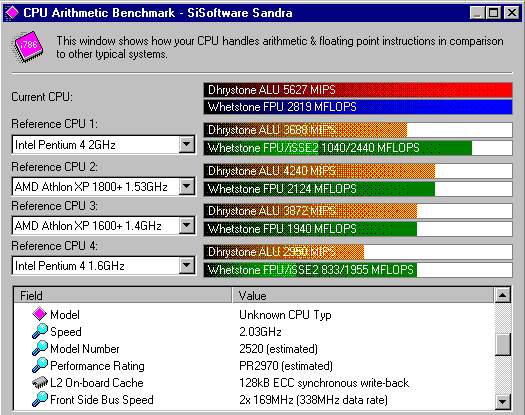The height and width of the screenshot is (415, 525).
Task: Select the Front Side Bus Speed row label
Action: coord(102,400)
